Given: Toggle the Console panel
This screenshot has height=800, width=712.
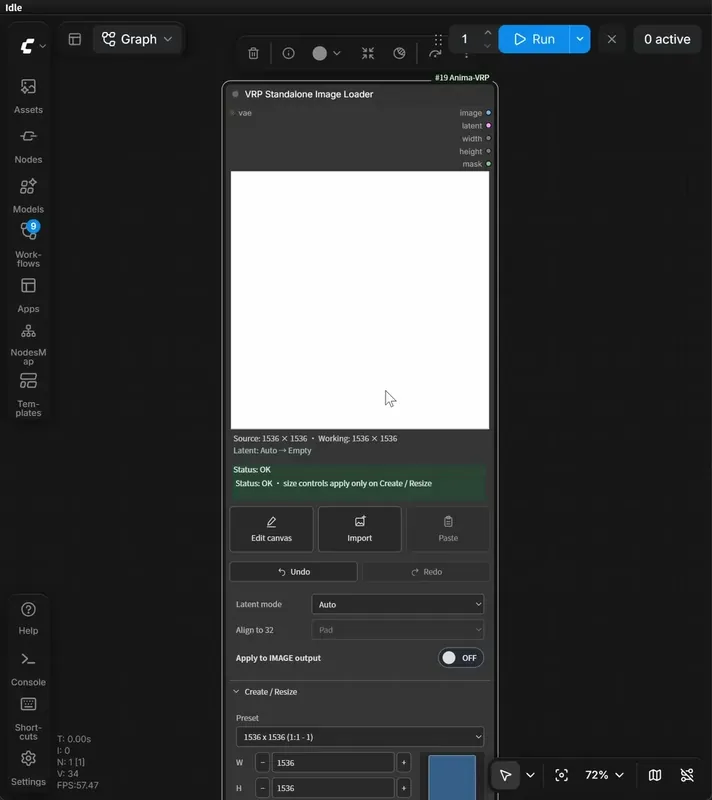Looking at the screenshot, I should [28, 669].
